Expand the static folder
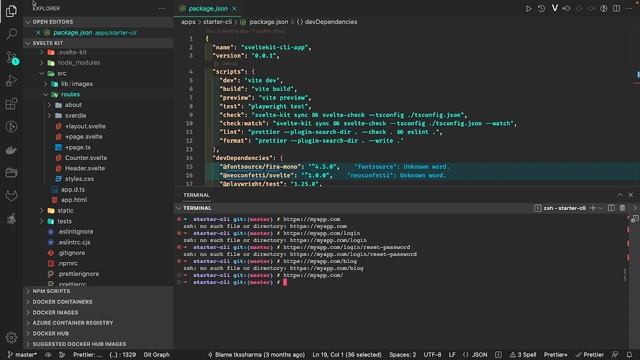This screenshot has height=360, width=640. pyautogui.click(x=98, y=211)
